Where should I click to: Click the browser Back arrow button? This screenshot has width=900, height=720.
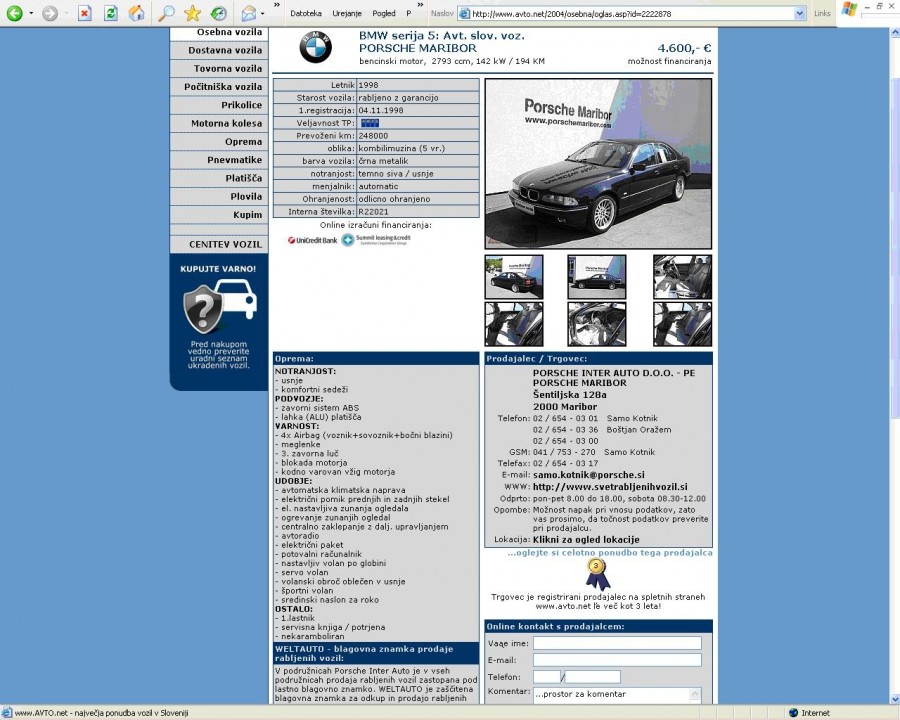tap(14, 13)
